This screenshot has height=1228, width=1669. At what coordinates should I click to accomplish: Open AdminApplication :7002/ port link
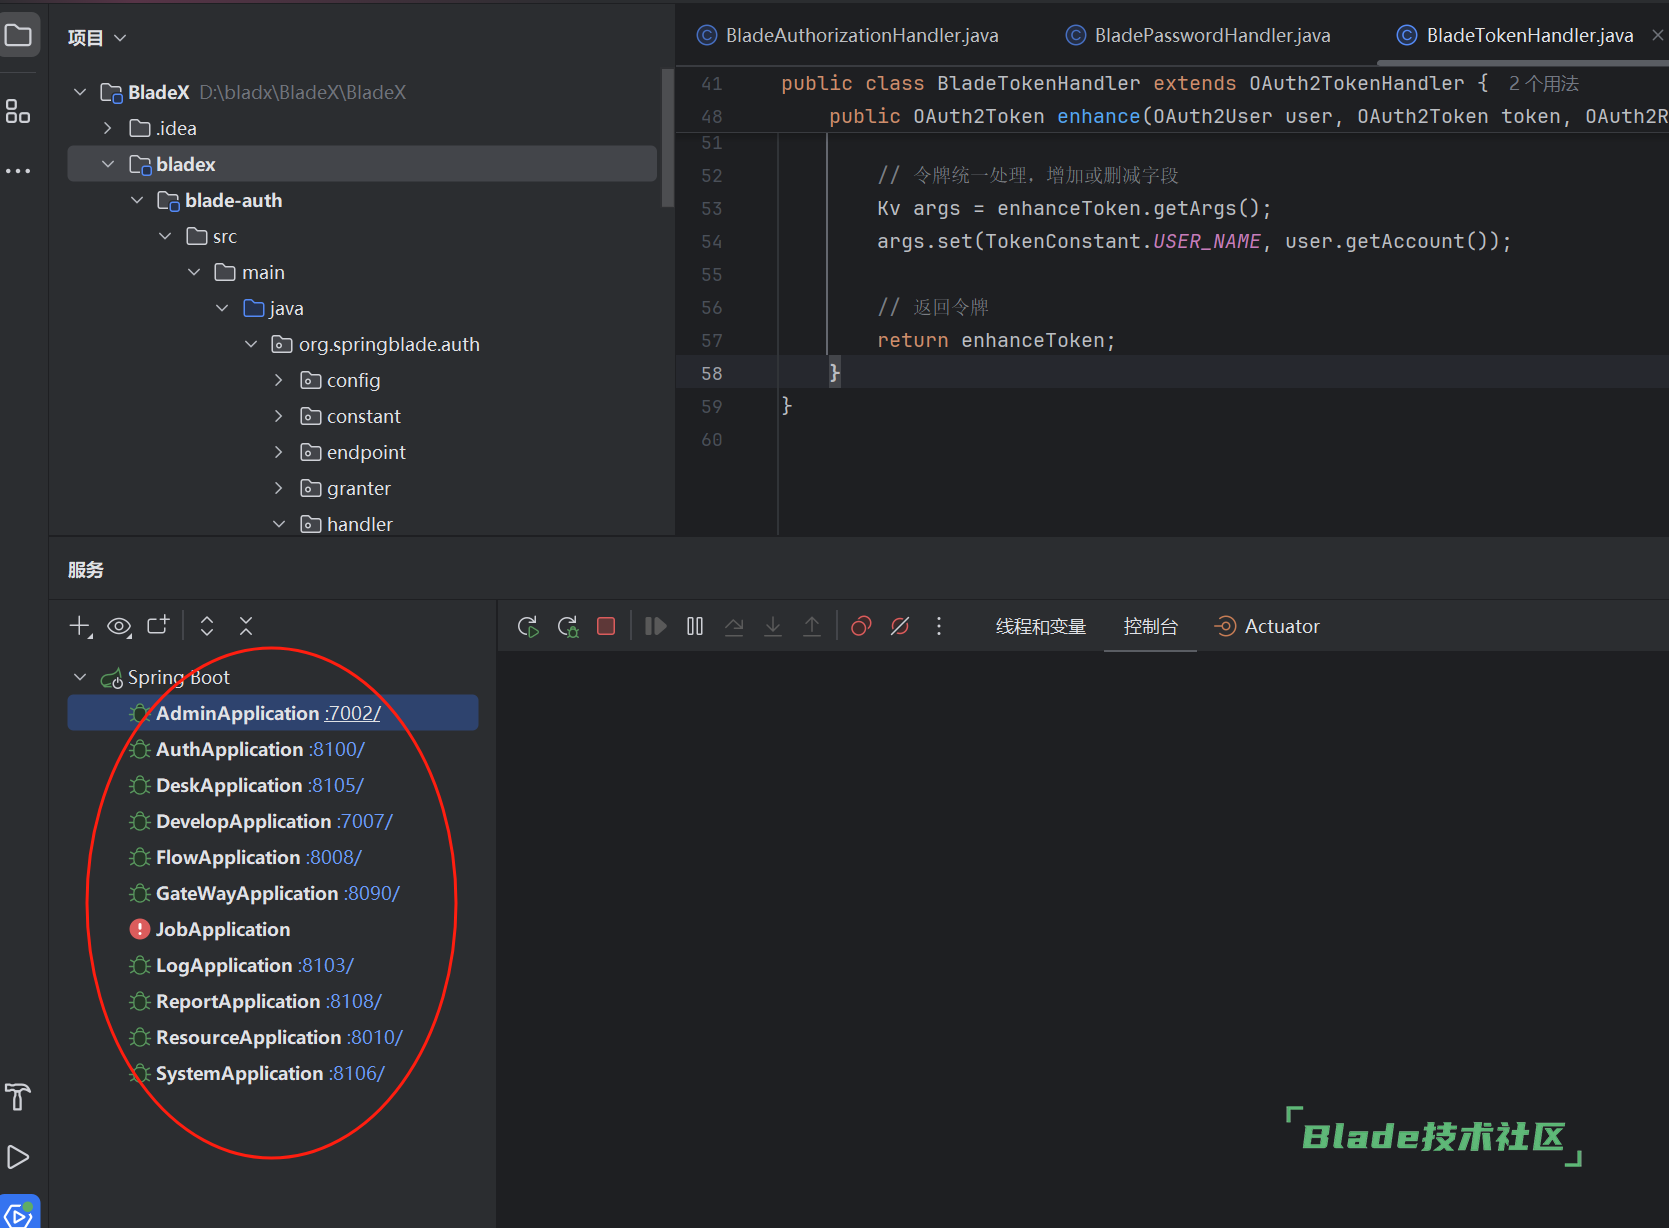pyautogui.click(x=352, y=713)
